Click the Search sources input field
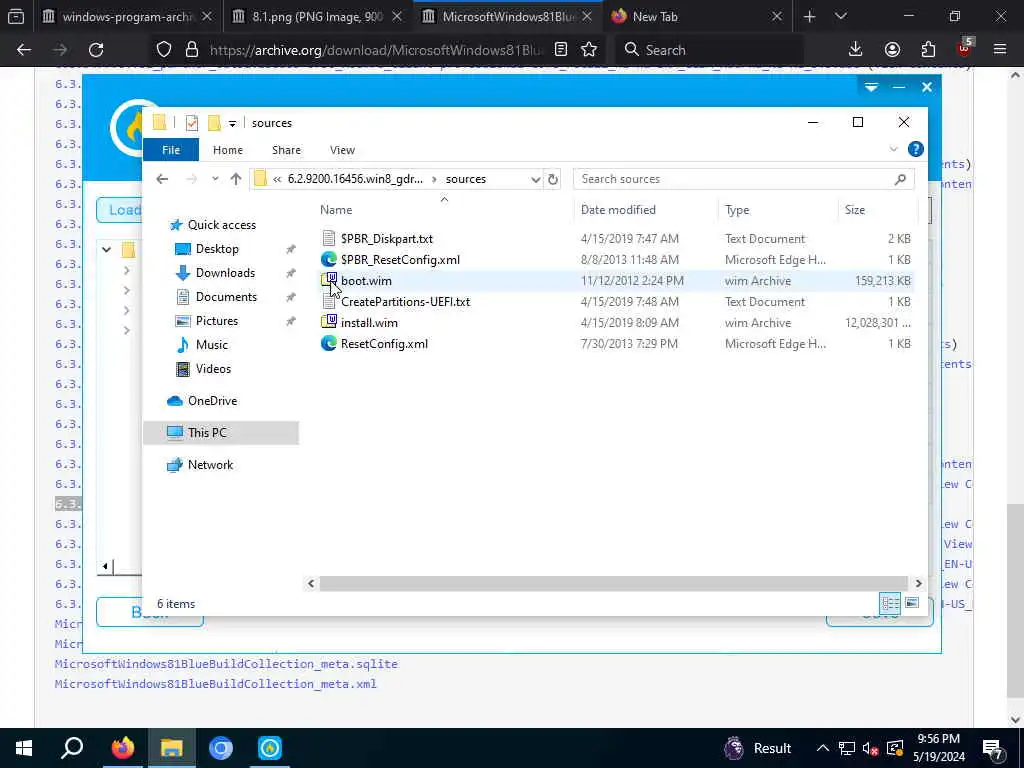The width and height of the screenshot is (1024, 768). (x=744, y=179)
